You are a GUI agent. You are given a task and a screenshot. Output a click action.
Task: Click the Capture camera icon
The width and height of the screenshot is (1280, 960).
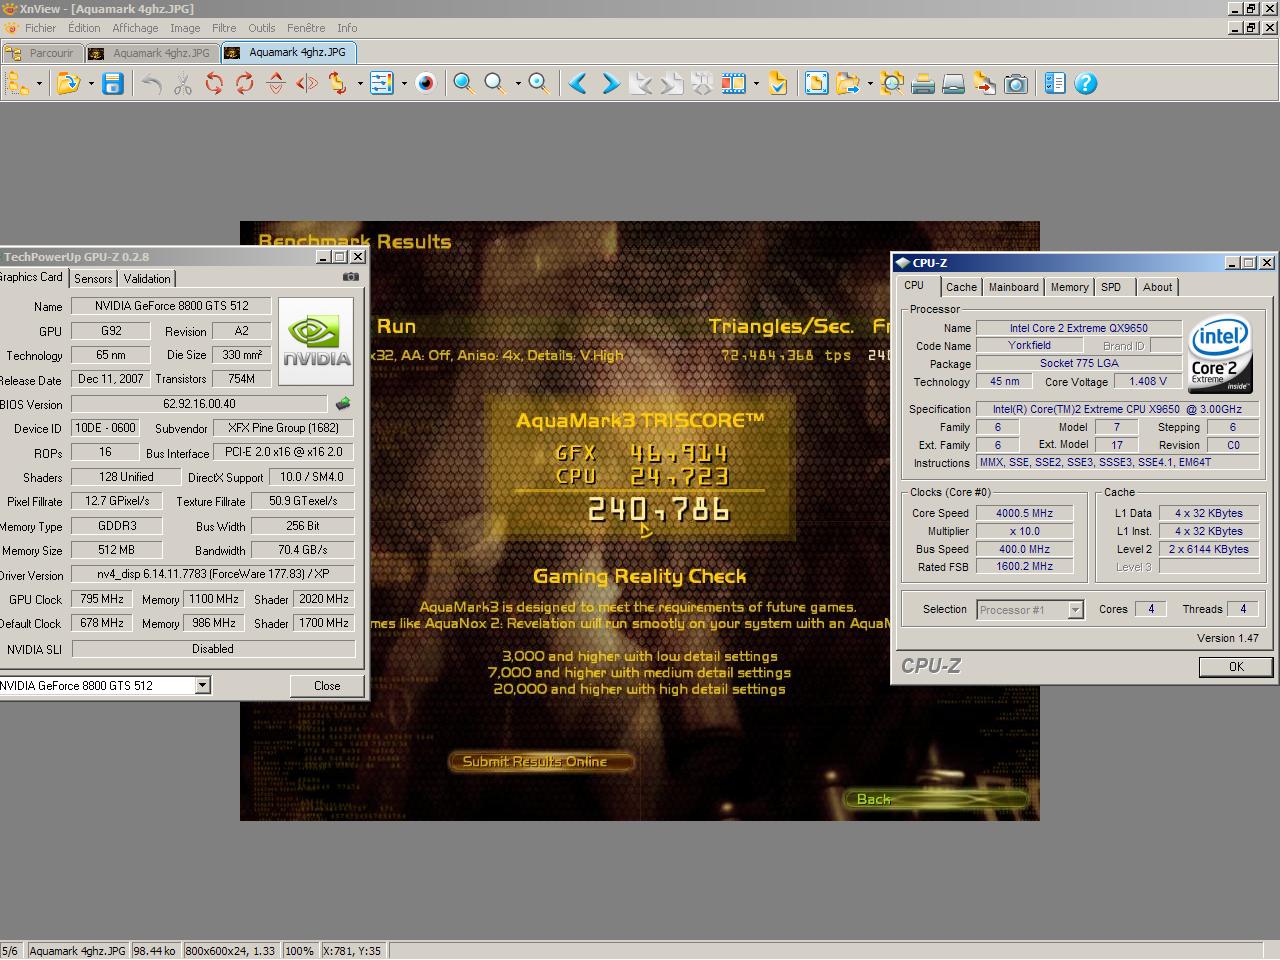click(1016, 84)
